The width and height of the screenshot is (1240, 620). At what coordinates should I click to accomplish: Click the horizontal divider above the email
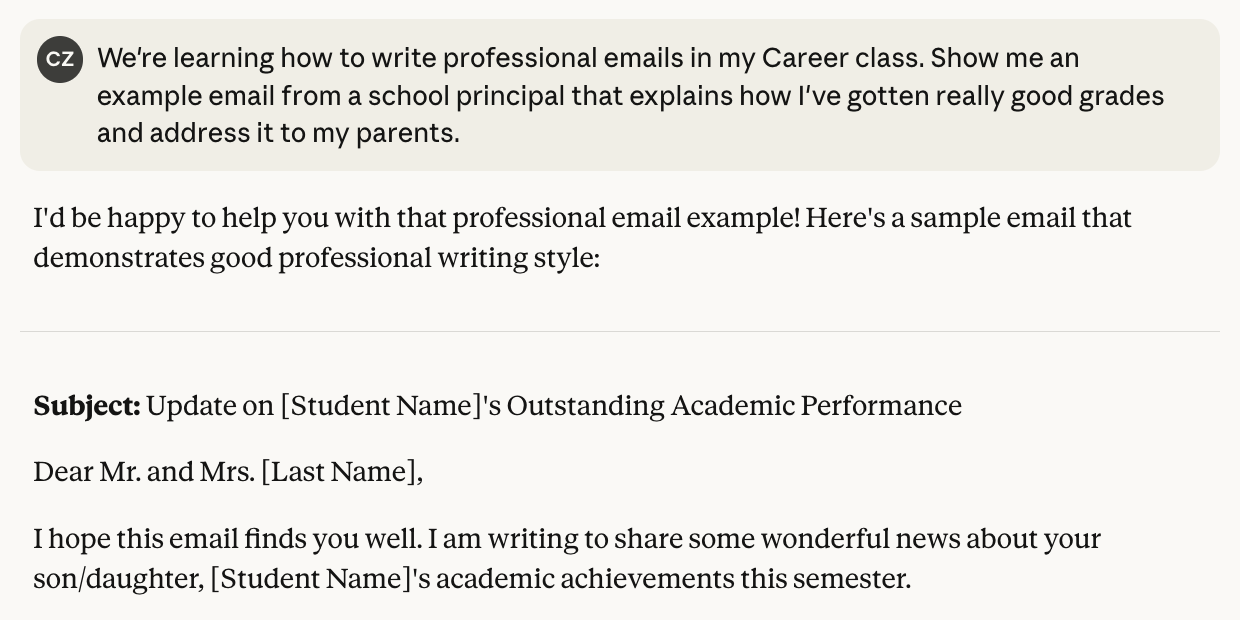pos(620,331)
